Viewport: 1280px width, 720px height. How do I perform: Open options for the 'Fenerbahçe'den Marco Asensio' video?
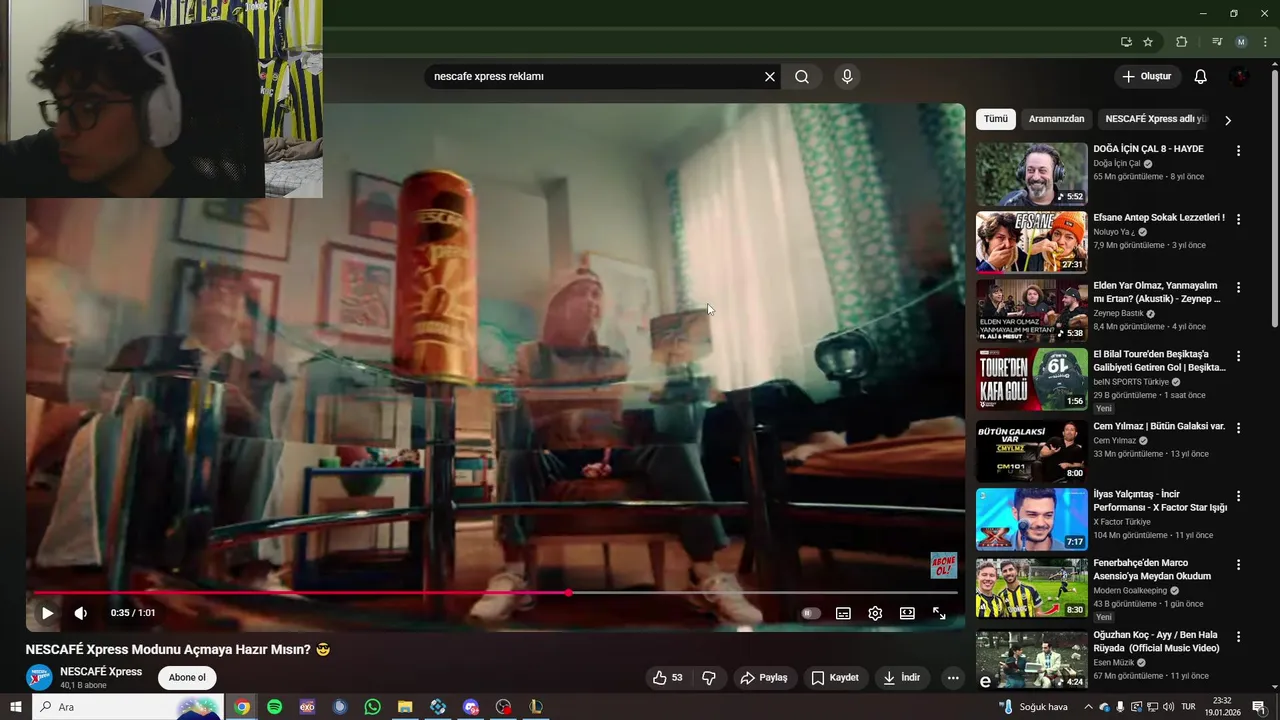click(x=1238, y=565)
